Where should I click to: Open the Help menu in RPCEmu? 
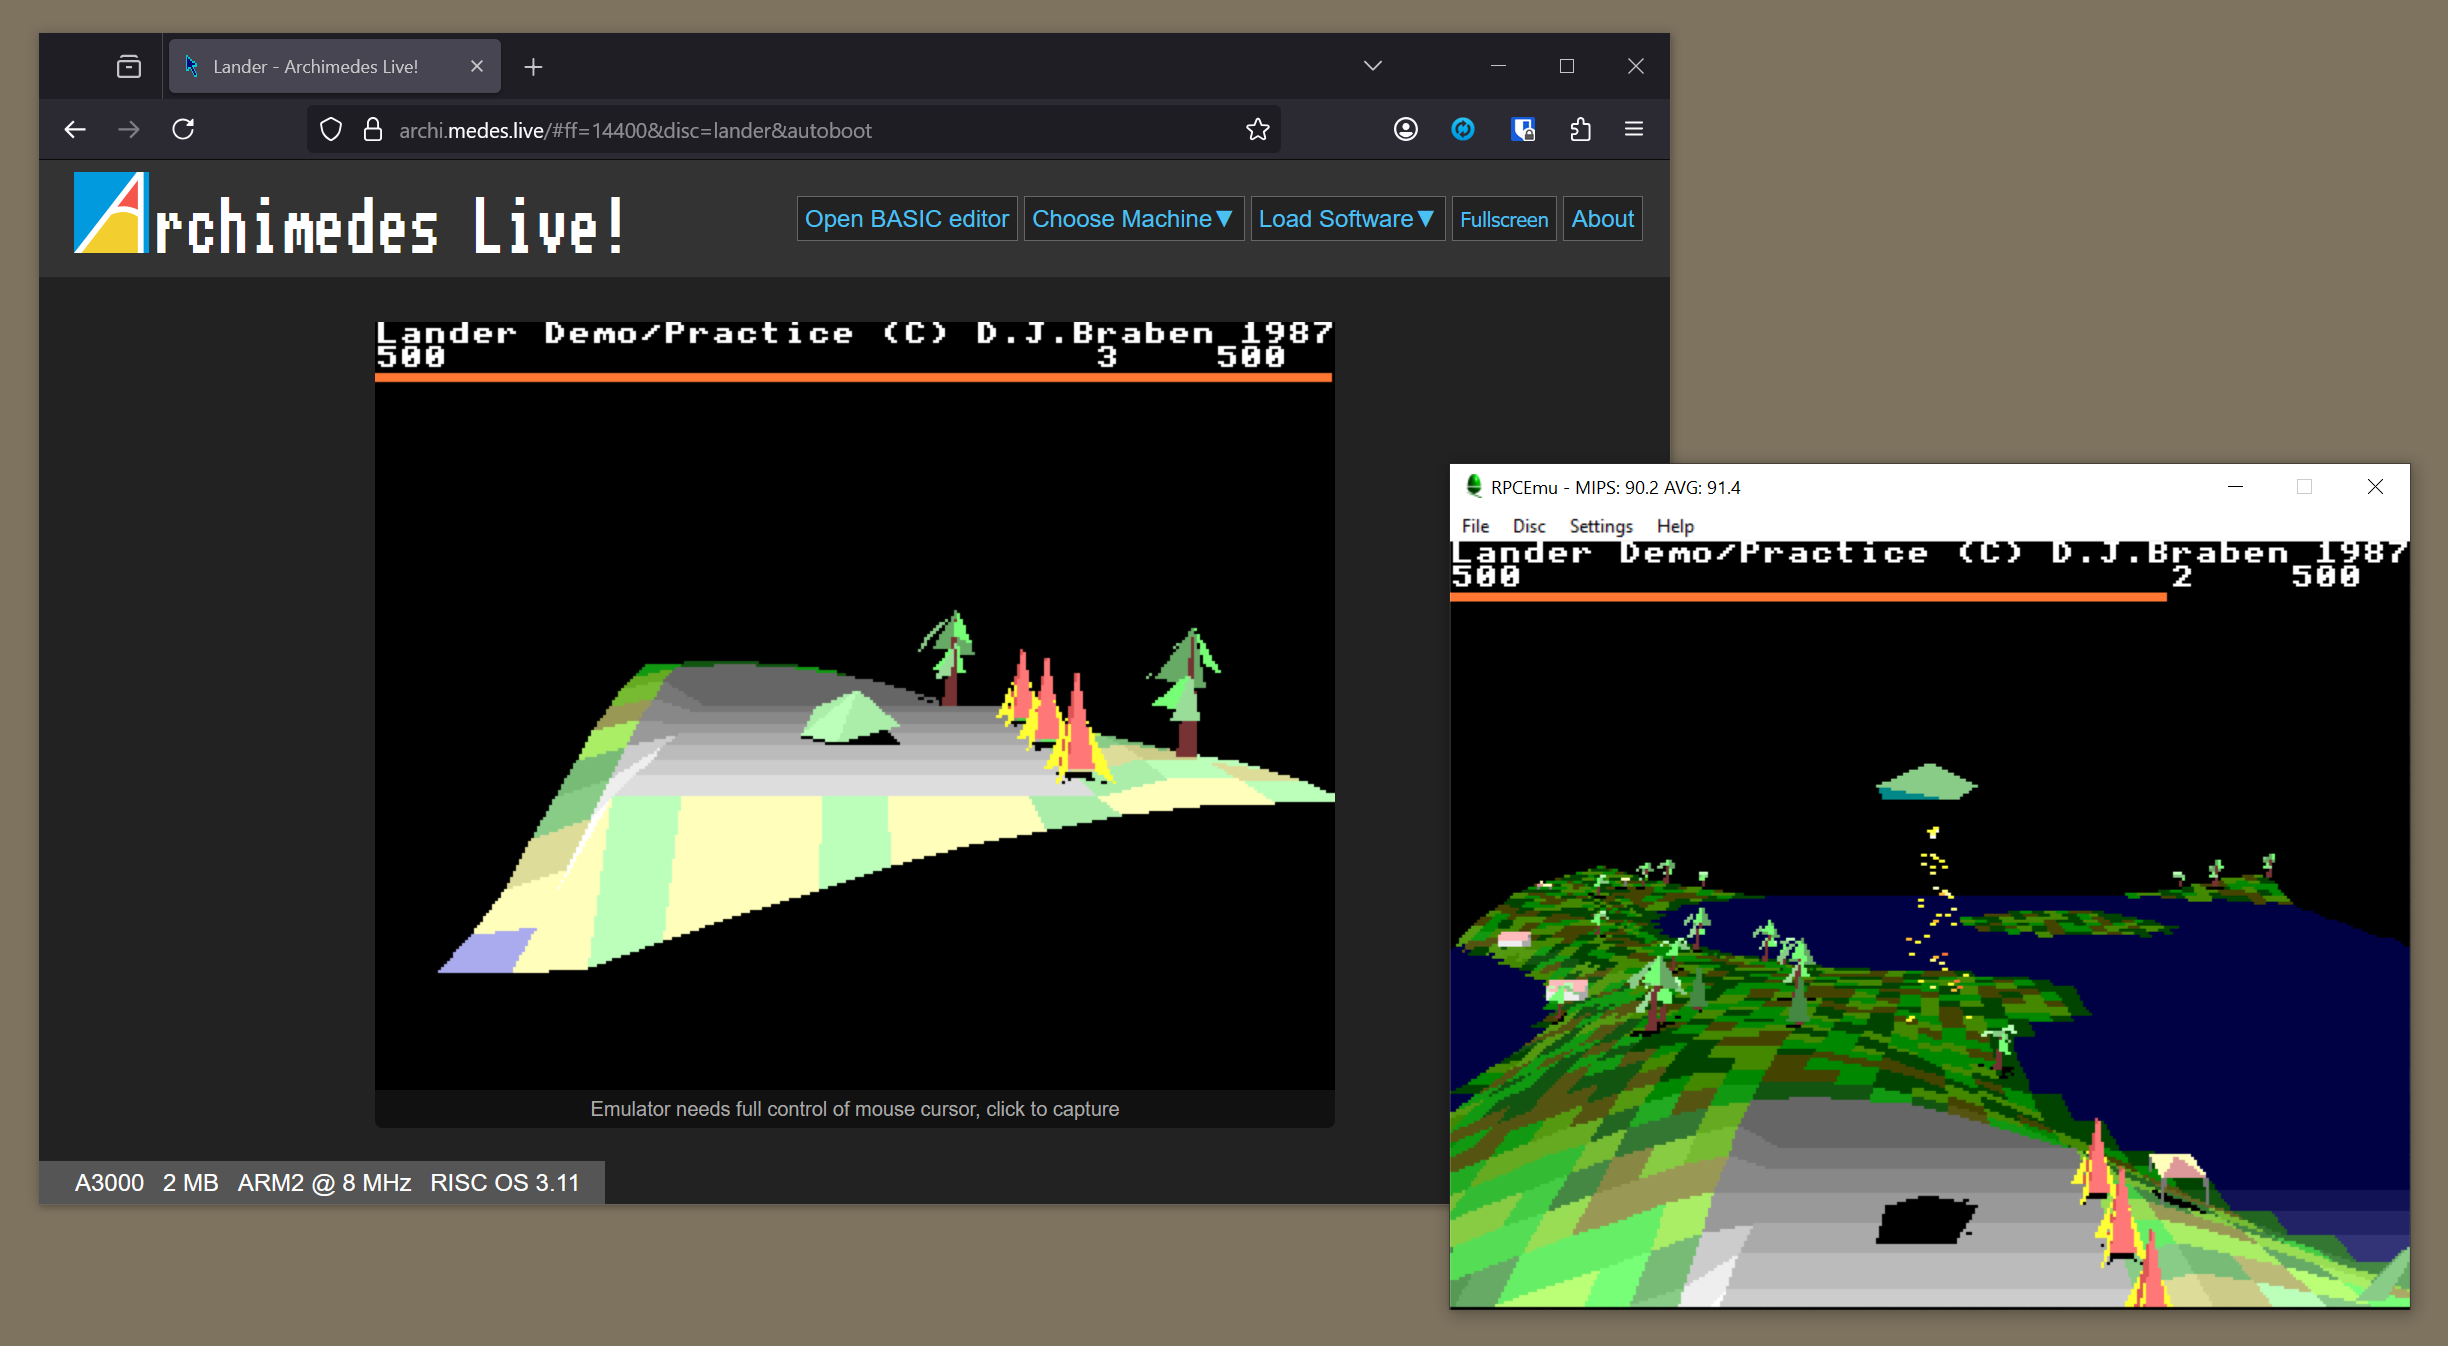click(x=1675, y=526)
